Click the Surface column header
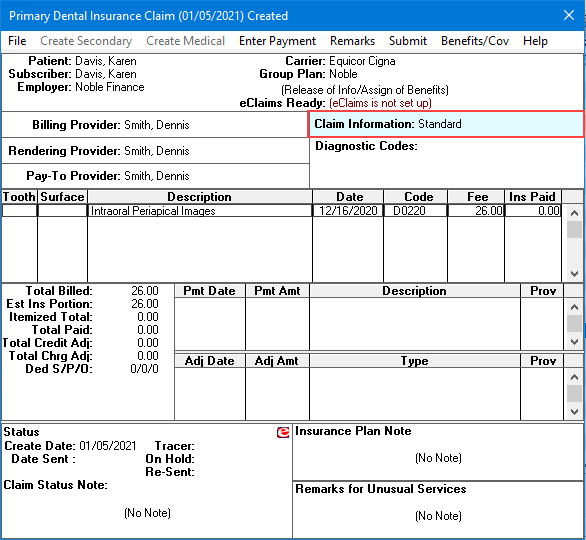The width and height of the screenshot is (586, 540). click(x=62, y=197)
